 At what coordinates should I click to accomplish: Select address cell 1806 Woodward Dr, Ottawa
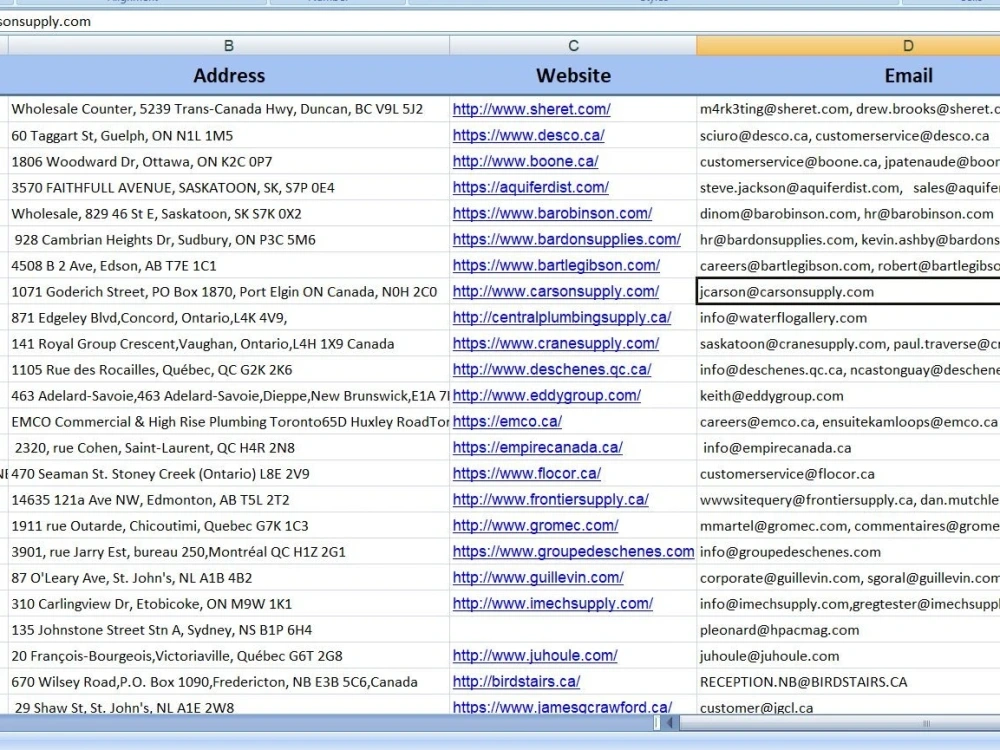pos(228,161)
